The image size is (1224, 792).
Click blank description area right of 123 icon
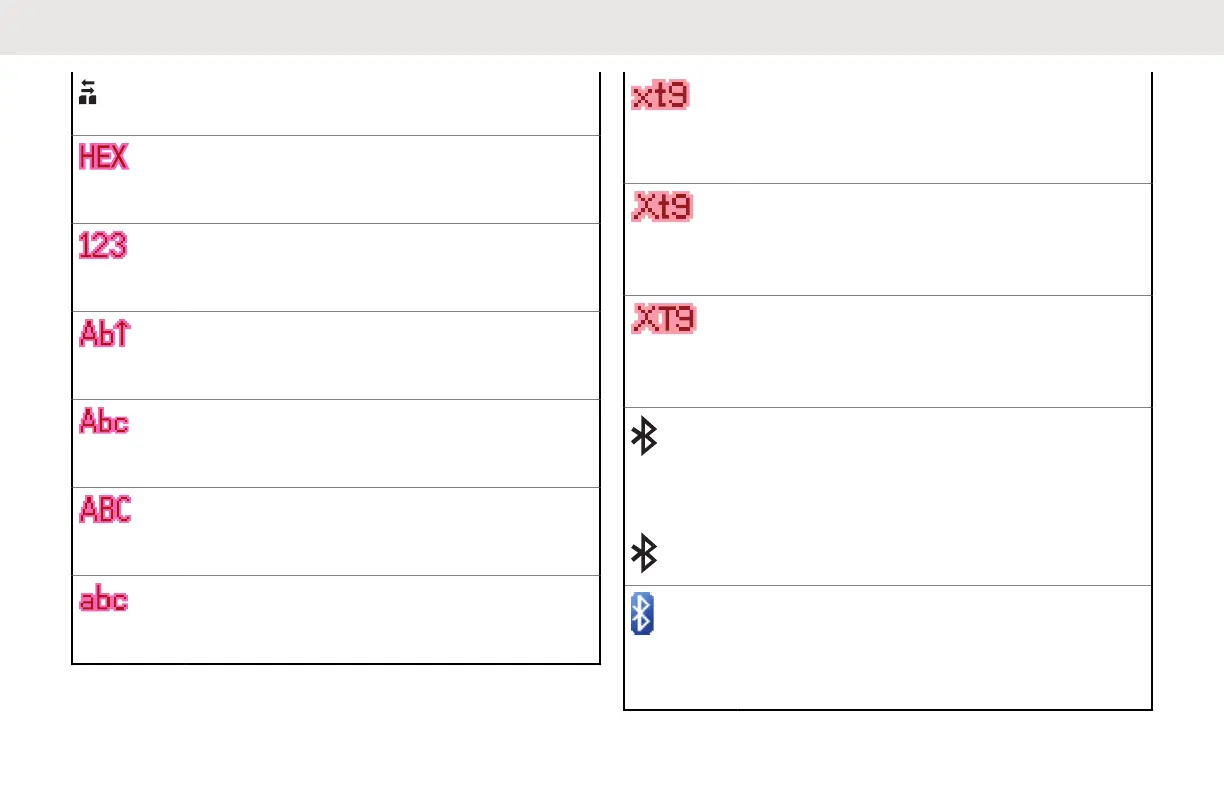point(360,267)
